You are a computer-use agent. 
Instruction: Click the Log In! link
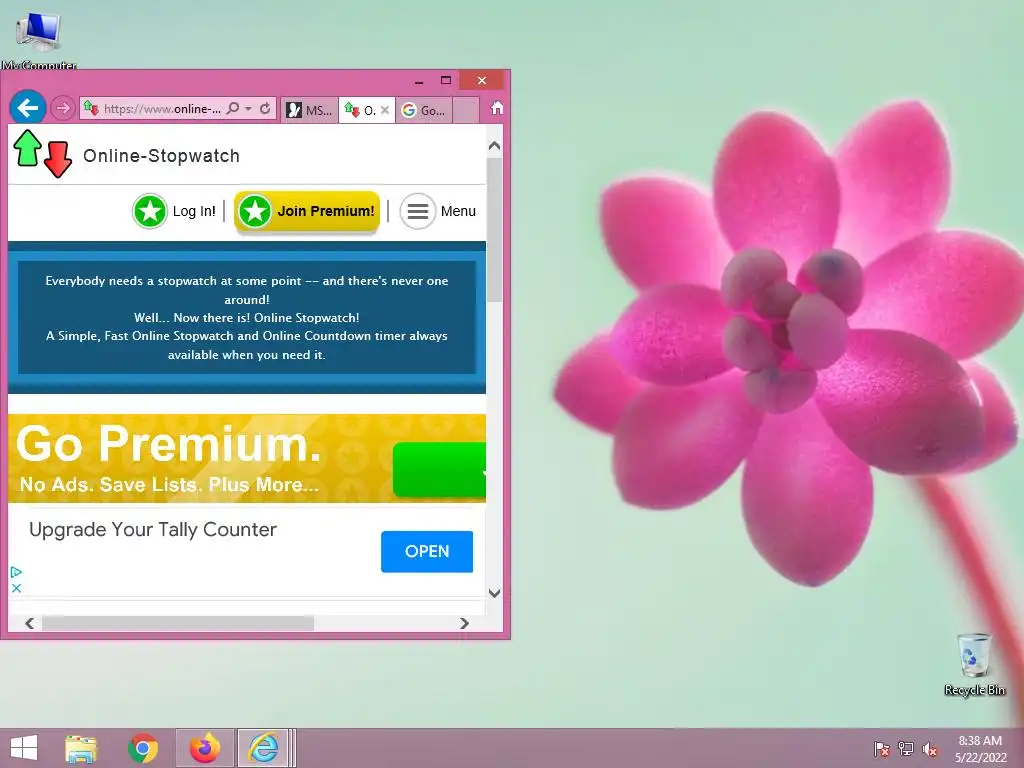194,211
